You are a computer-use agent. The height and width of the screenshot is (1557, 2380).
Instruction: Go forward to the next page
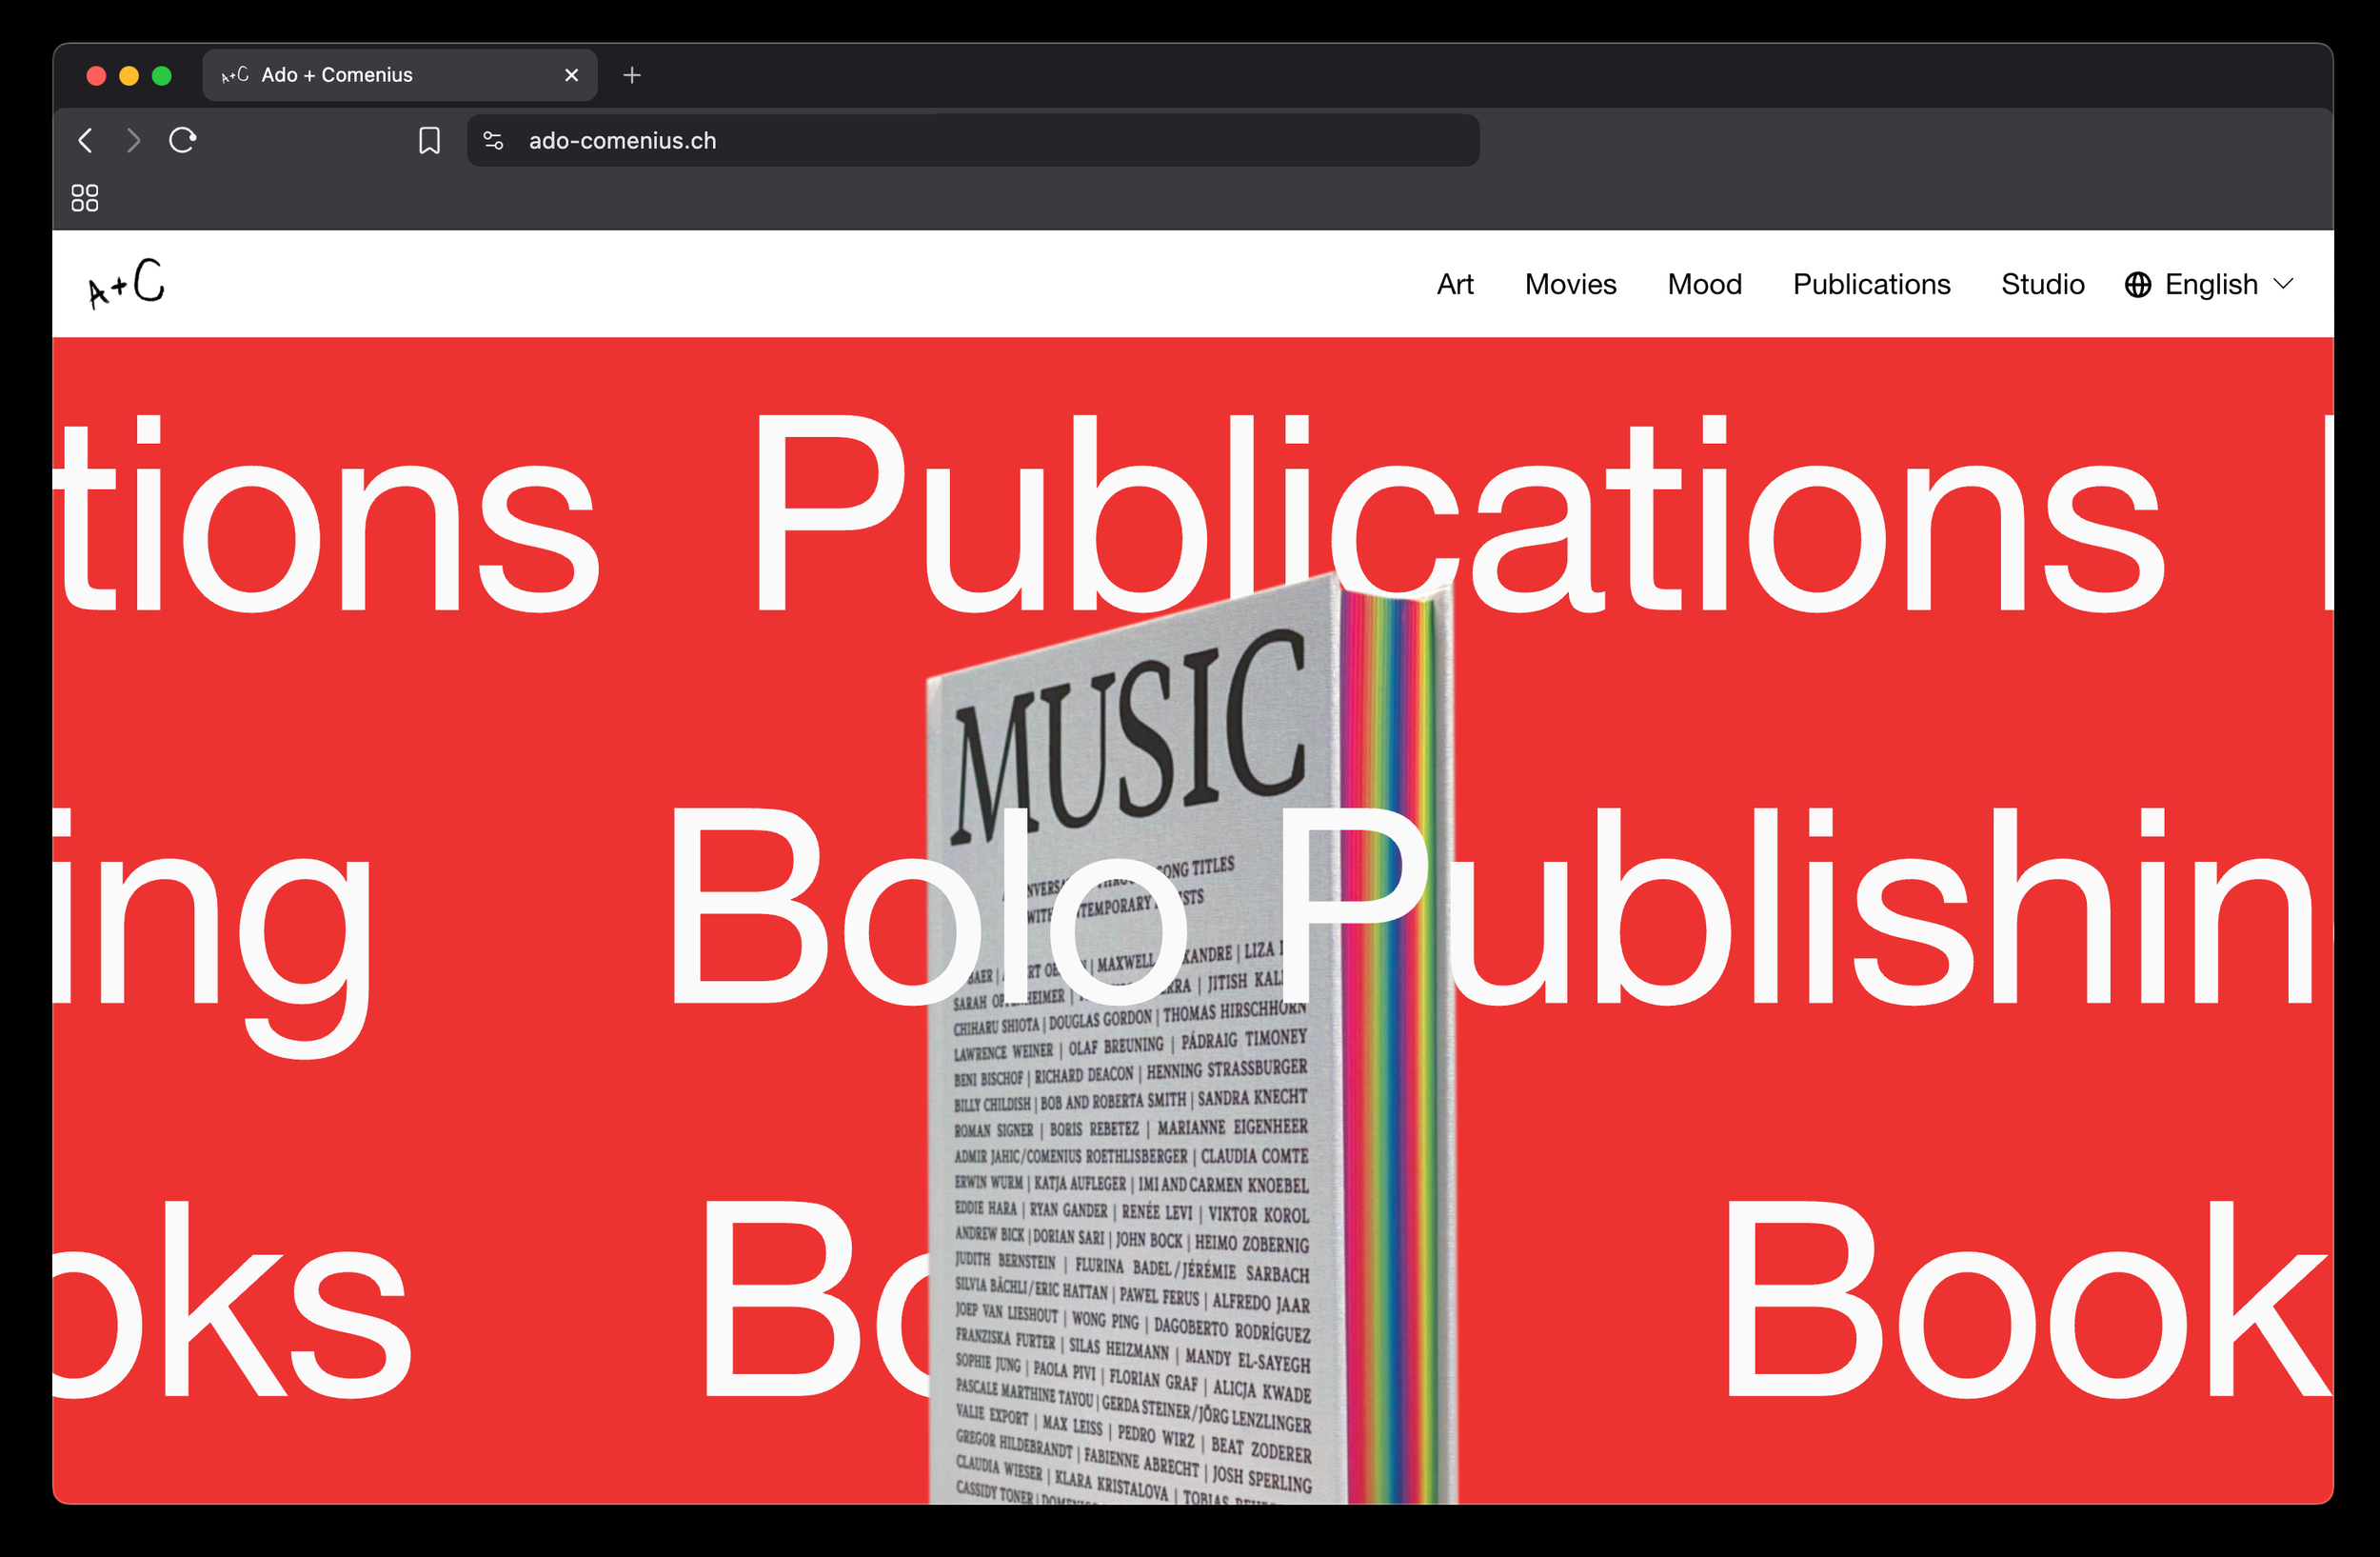coord(133,141)
